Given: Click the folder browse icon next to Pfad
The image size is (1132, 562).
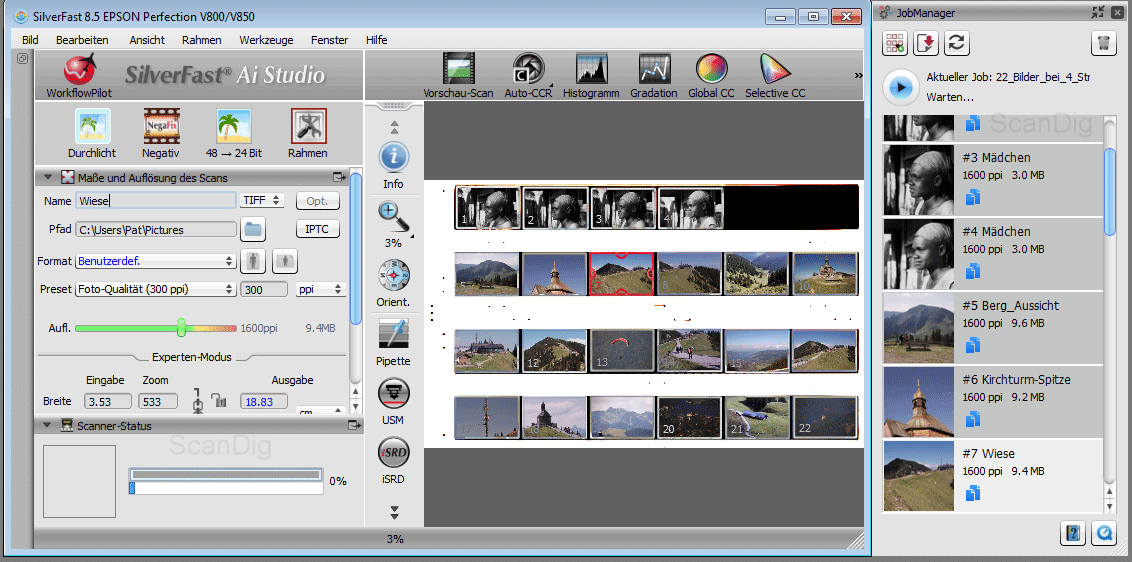Looking at the screenshot, I should (253, 230).
